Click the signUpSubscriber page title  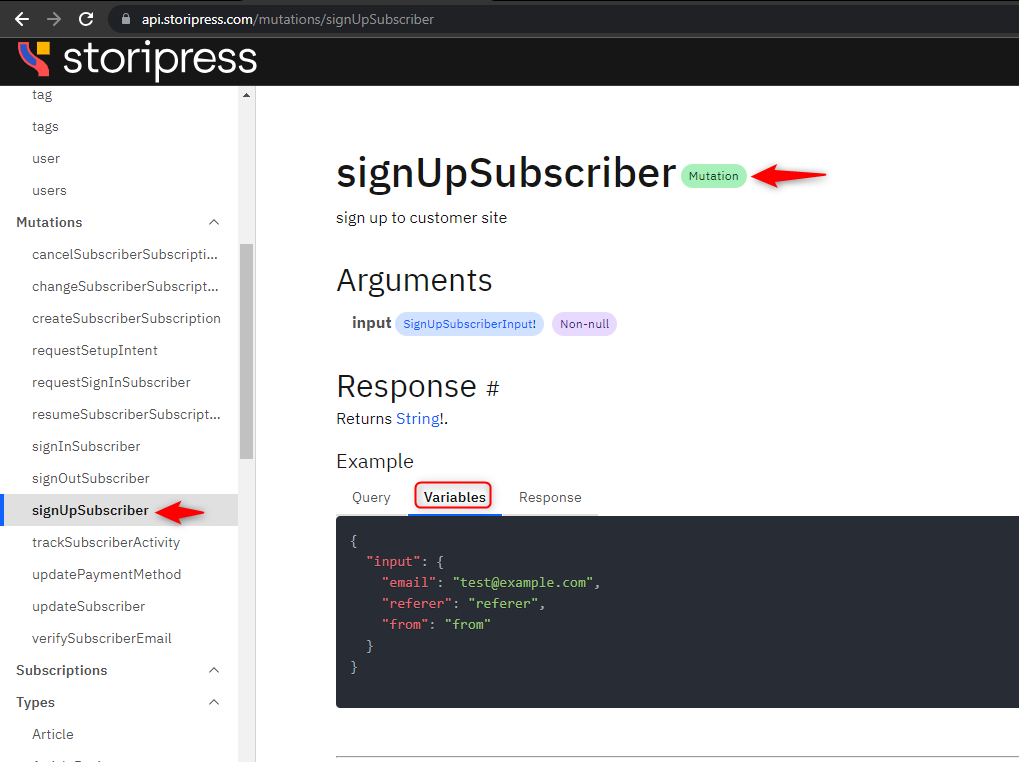(x=506, y=173)
